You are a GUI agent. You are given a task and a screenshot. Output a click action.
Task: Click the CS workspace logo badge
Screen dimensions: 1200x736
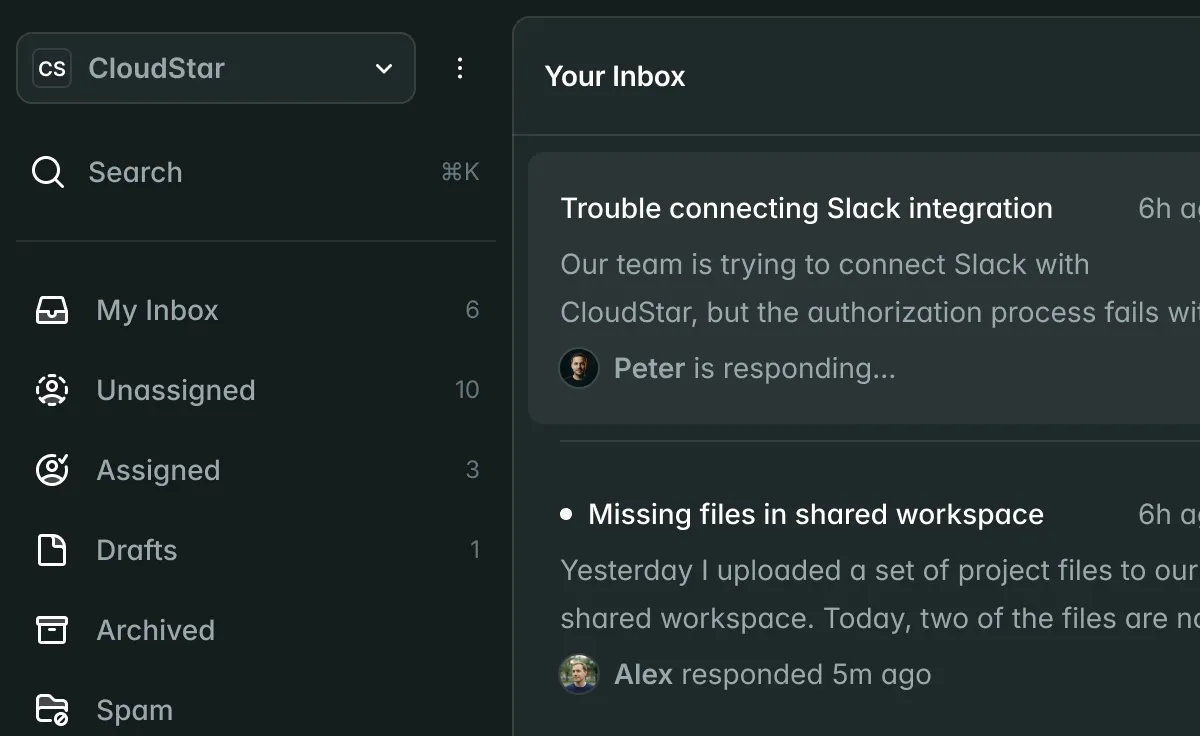coord(52,68)
